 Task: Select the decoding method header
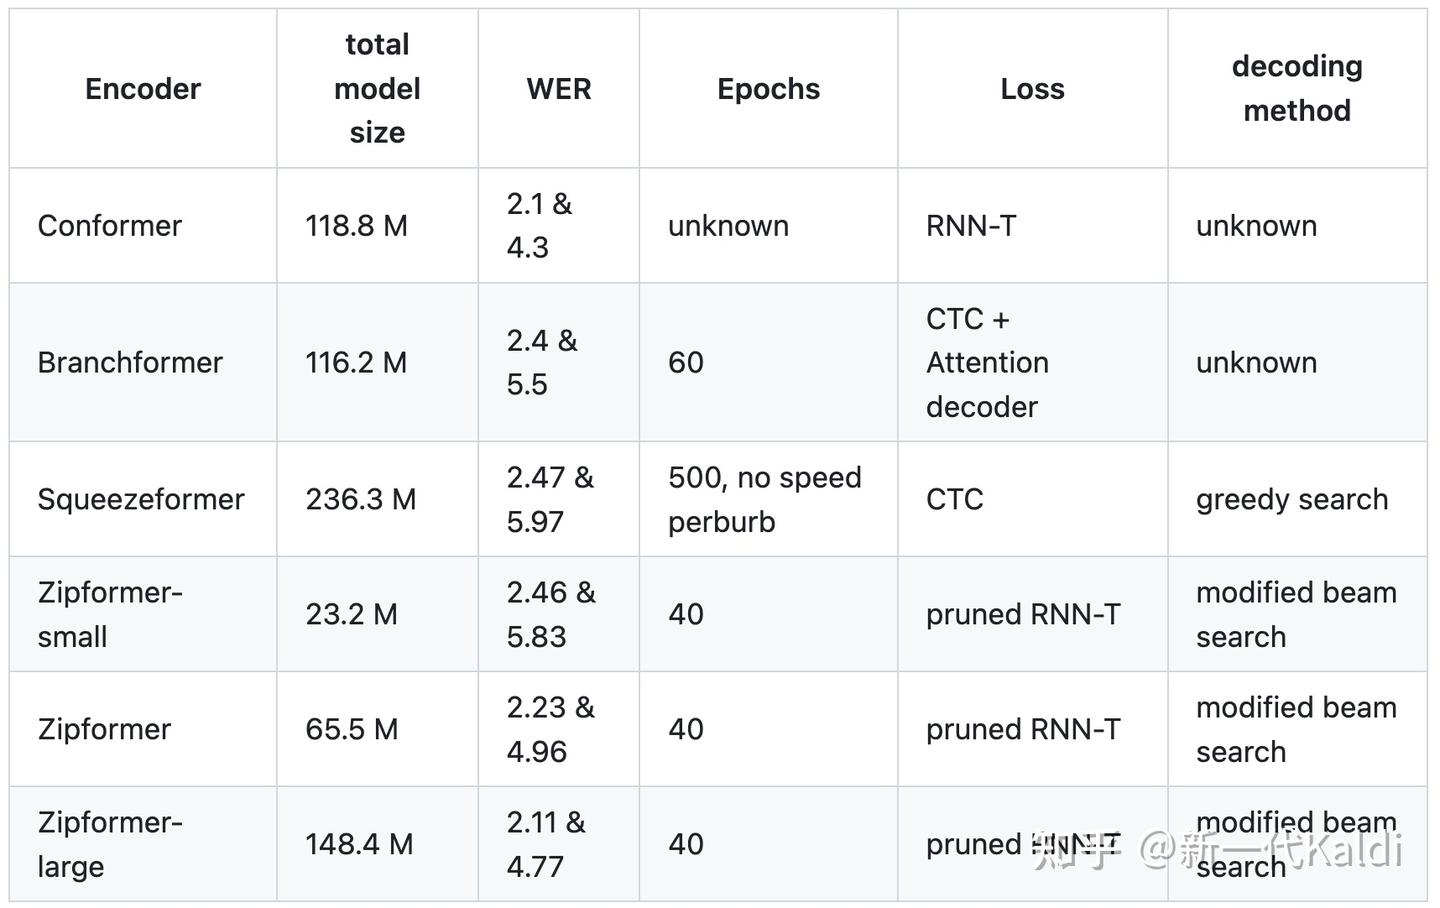(1297, 89)
